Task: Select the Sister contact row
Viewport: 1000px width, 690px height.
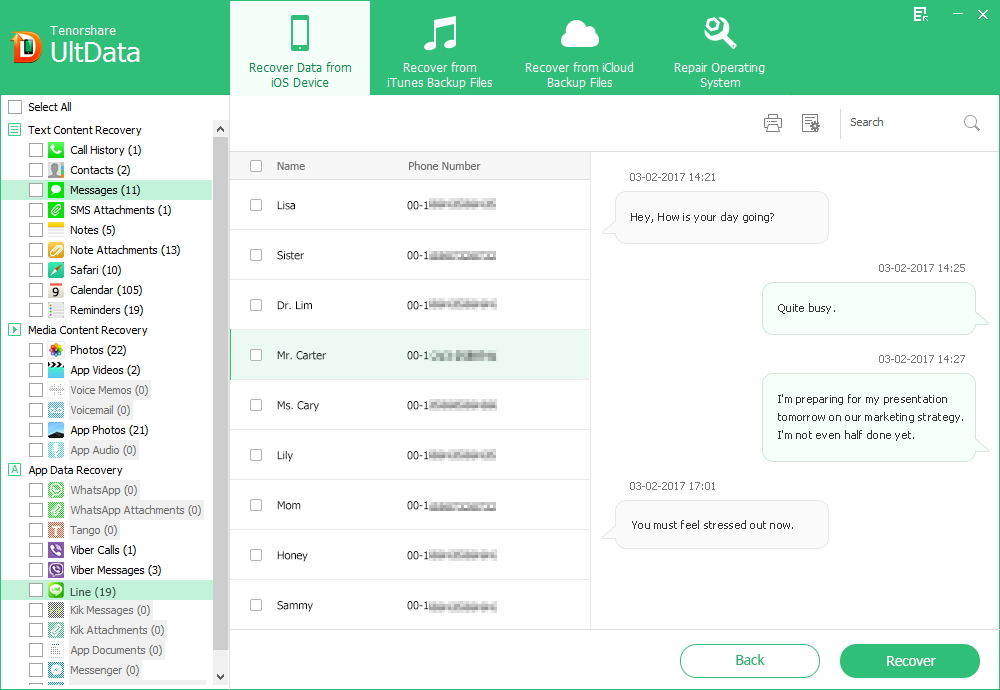Action: tap(409, 255)
